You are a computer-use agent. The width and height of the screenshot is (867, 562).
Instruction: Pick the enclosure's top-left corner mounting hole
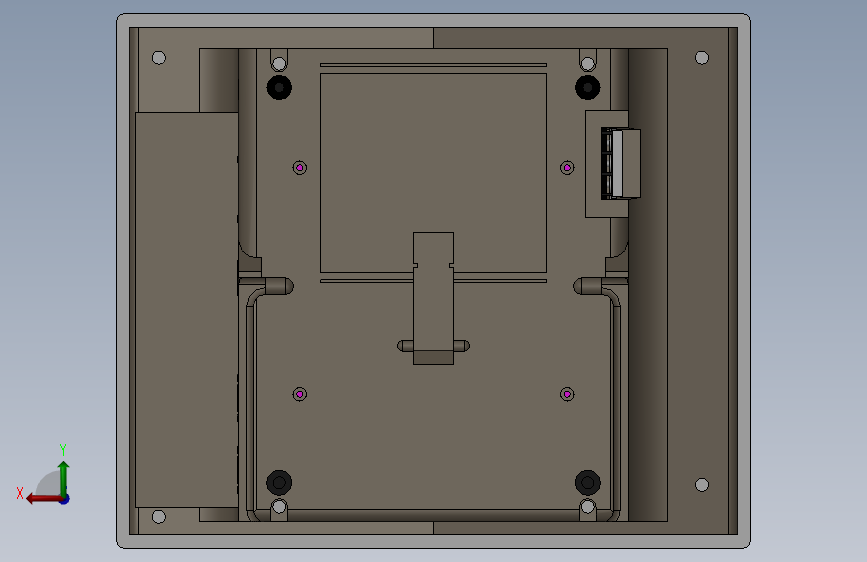click(159, 58)
